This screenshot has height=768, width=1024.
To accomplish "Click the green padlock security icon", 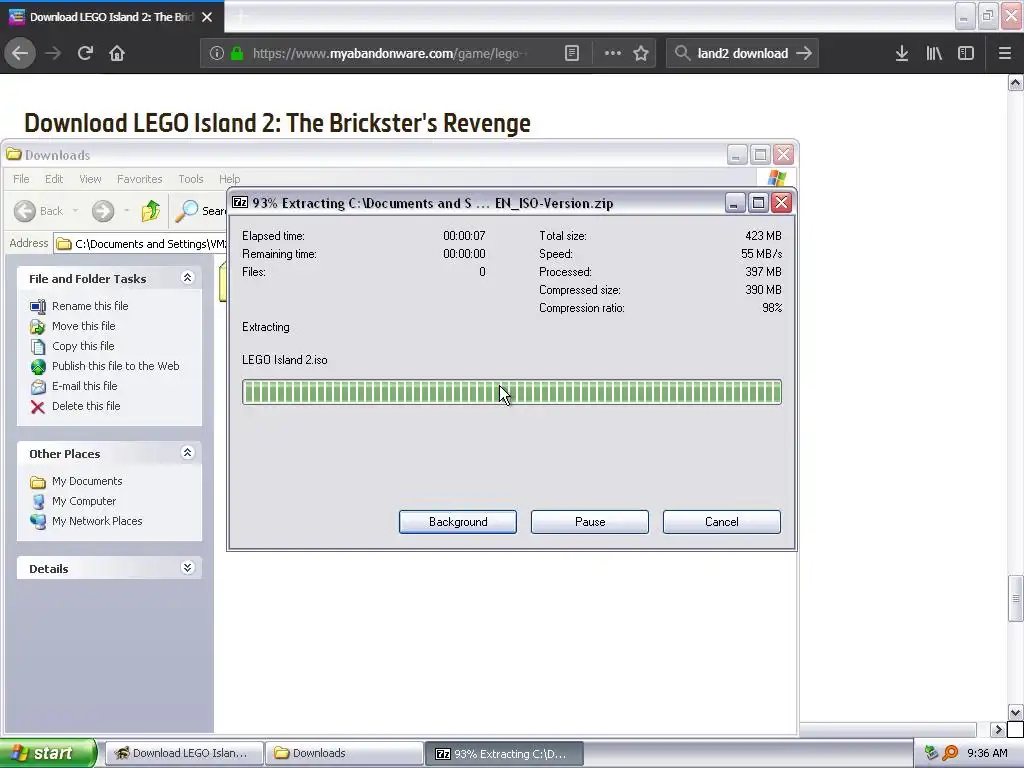I will click(x=237, y=53).
